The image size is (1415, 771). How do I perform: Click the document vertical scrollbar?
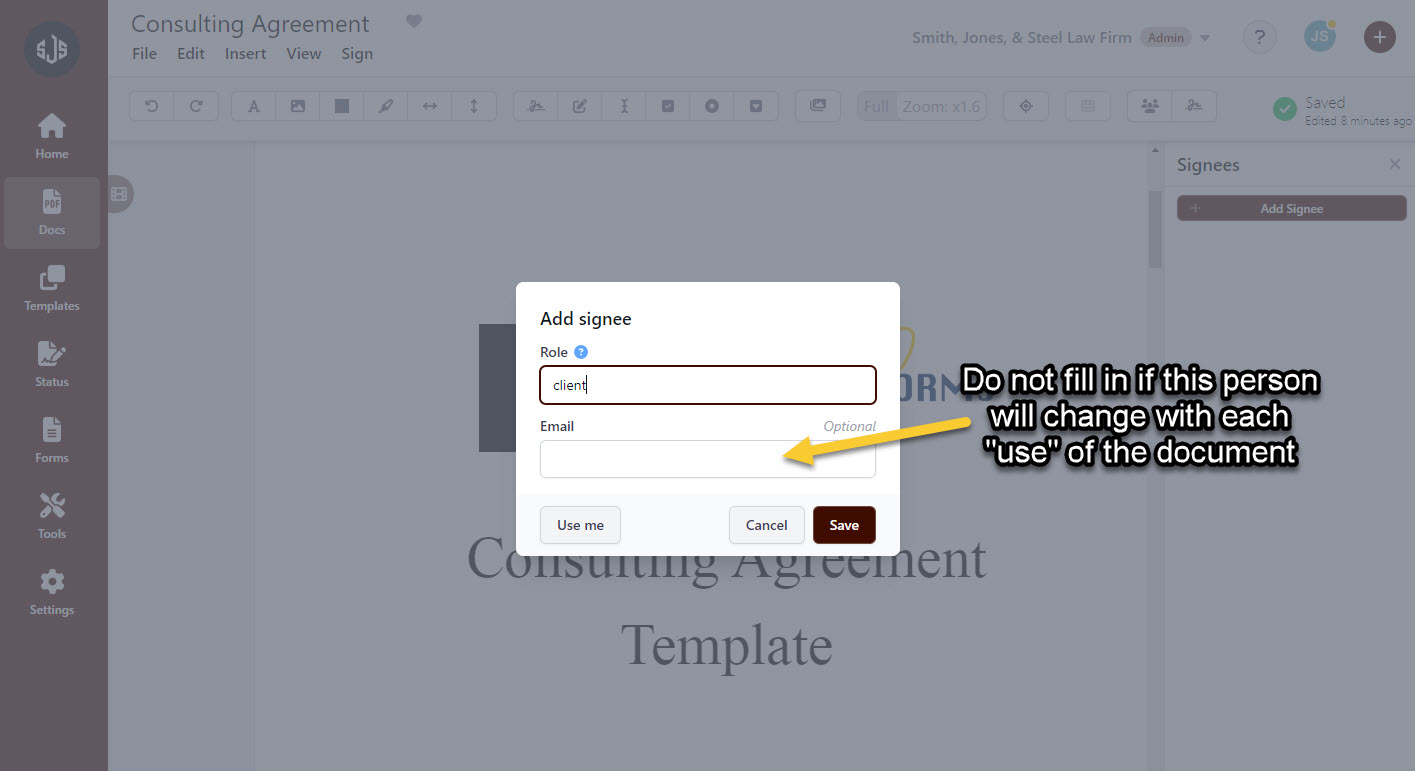pyautogui.click(x=1155, y=229)
